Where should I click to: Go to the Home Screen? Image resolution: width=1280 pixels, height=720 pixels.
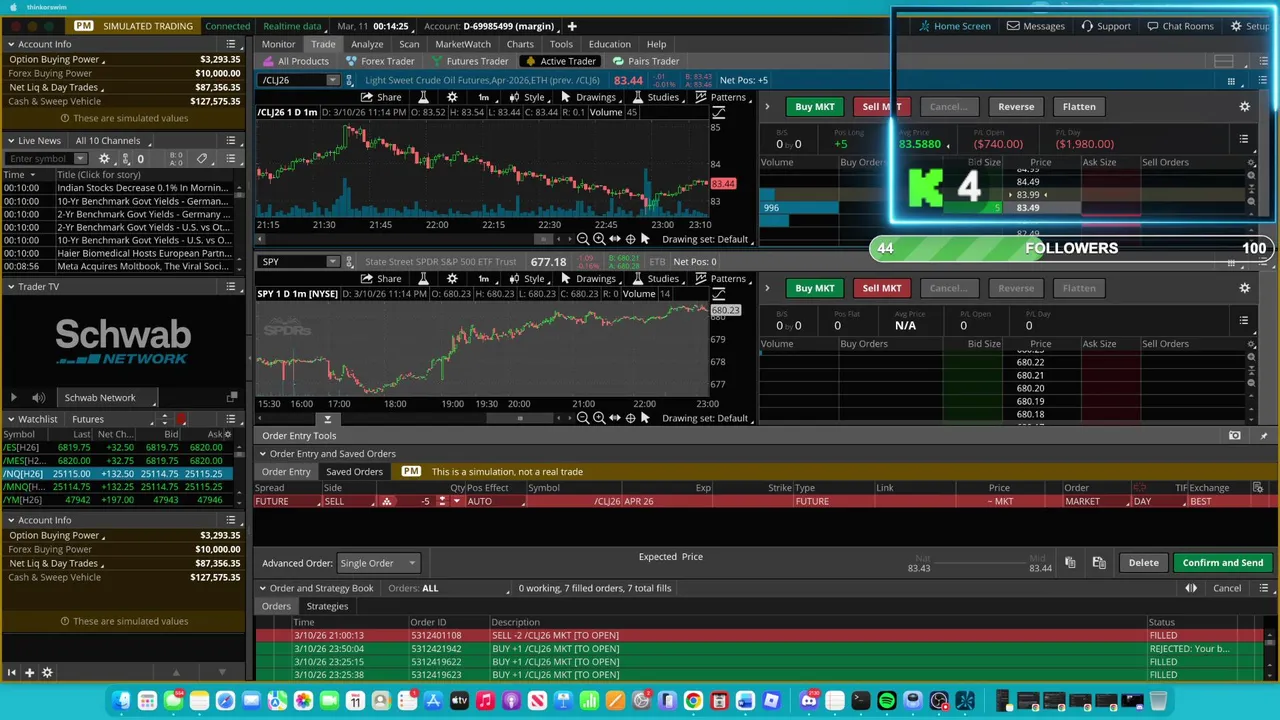point(954,26)
